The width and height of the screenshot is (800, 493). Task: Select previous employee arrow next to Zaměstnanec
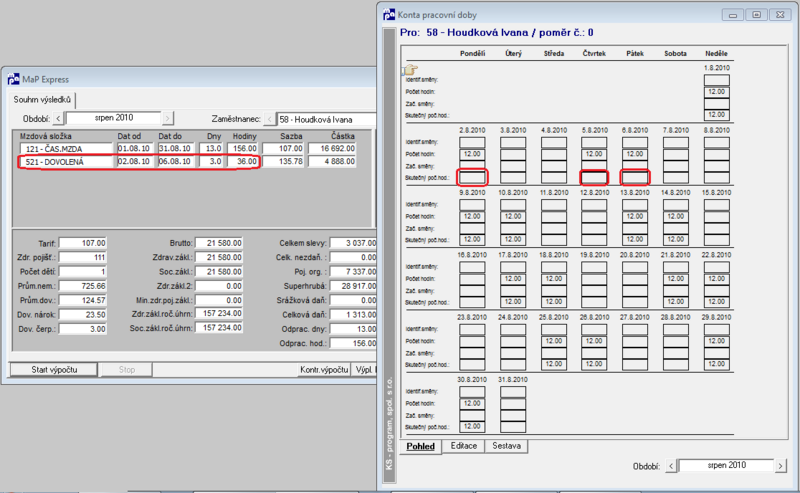coord(270,119)
